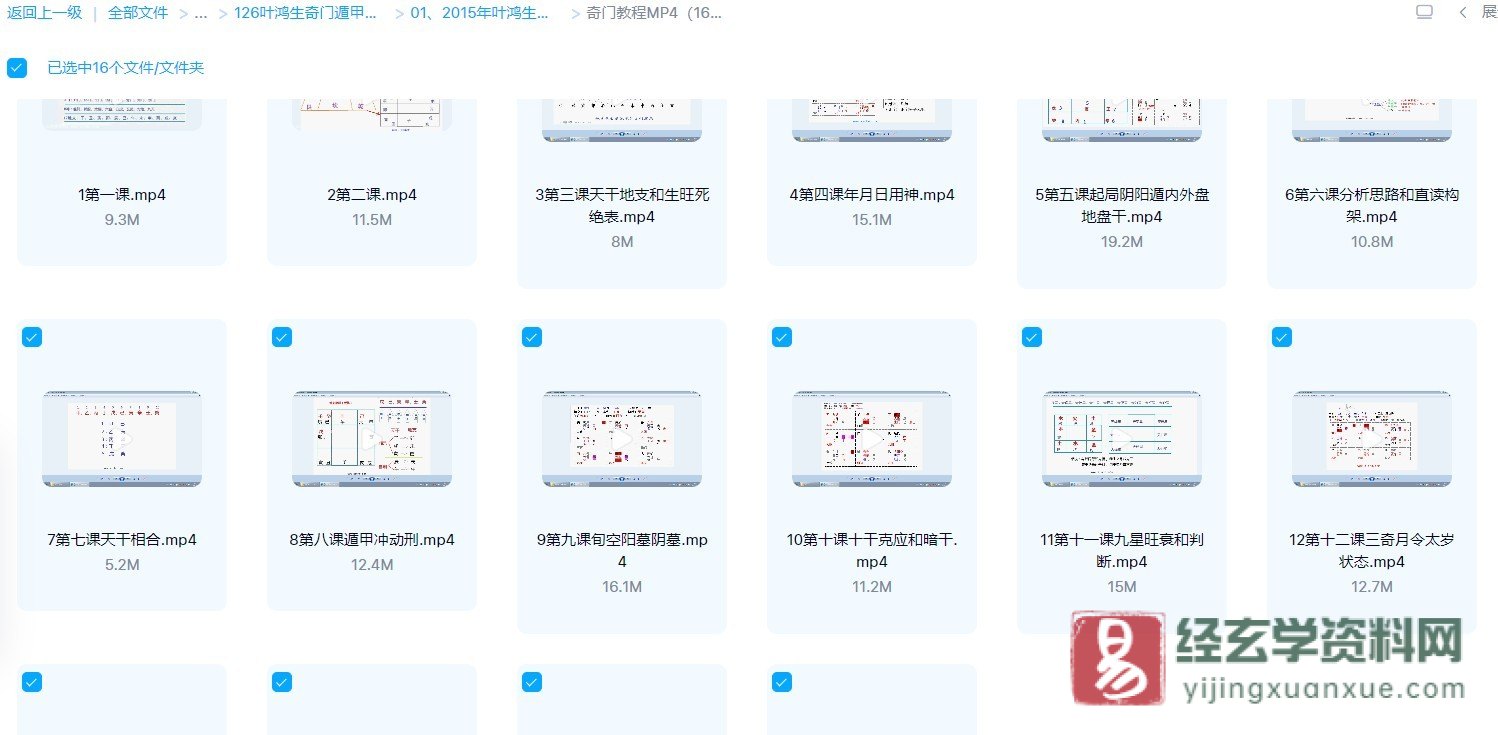
Task: Click the file name 5第五课起局阴阳遁内外盘地盘干.mp4
Action: (1122, 206)
